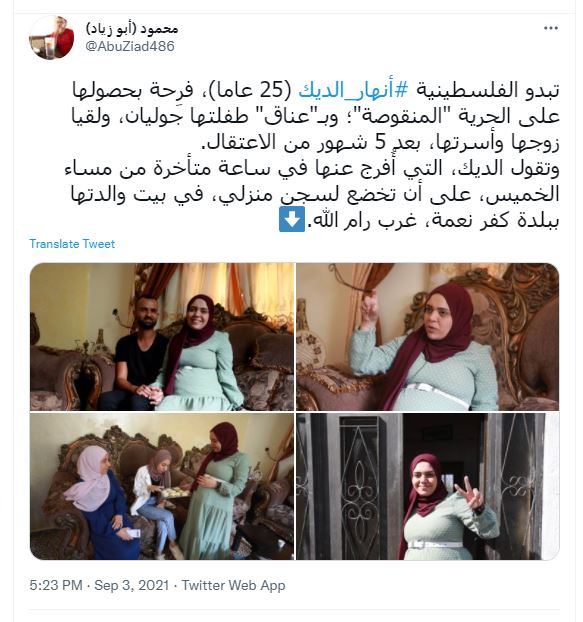Open the three-dot more options menu

(x=550, y=28)
